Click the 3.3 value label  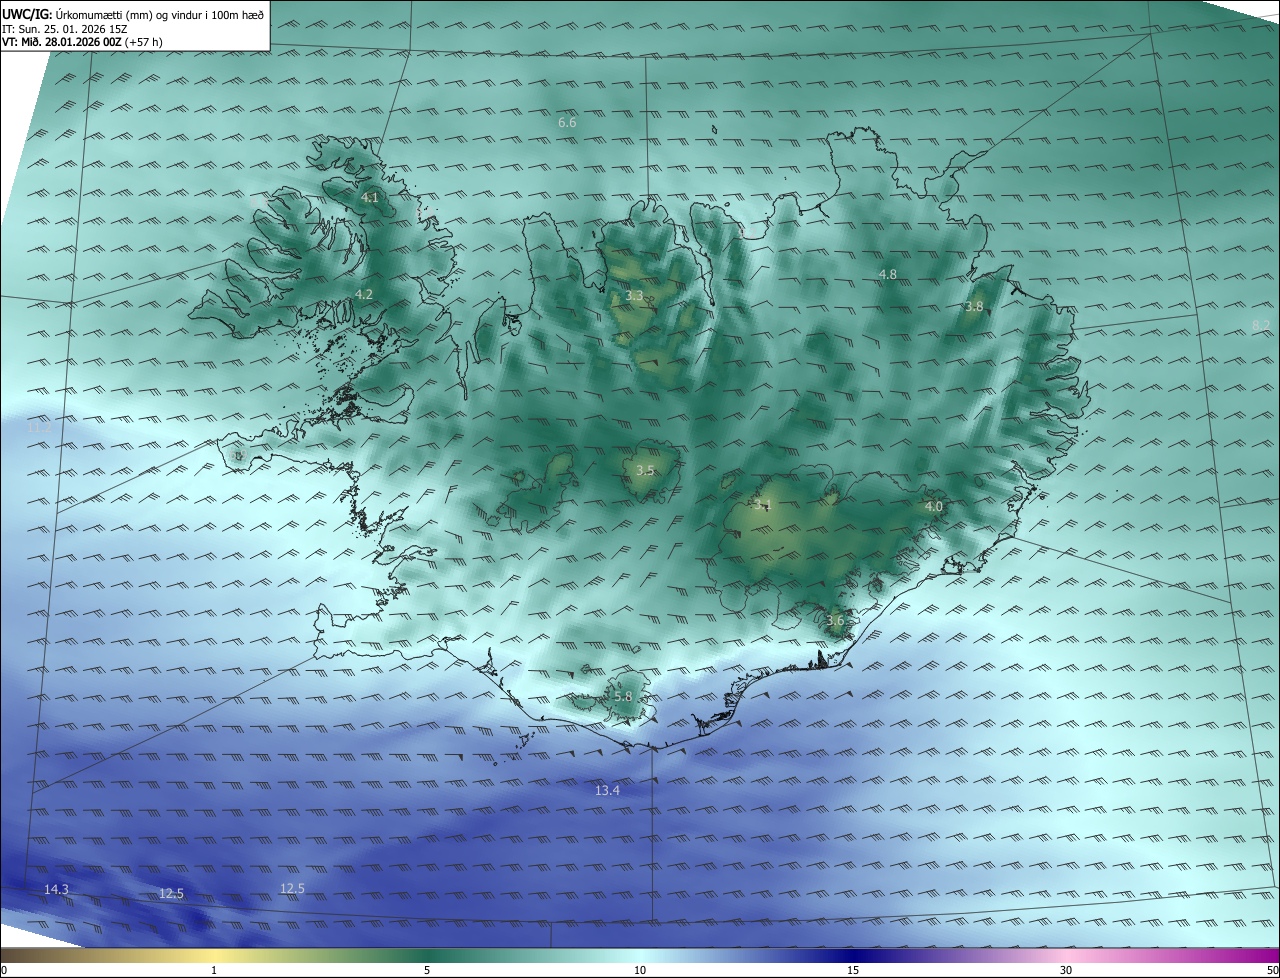pos(634,295)
